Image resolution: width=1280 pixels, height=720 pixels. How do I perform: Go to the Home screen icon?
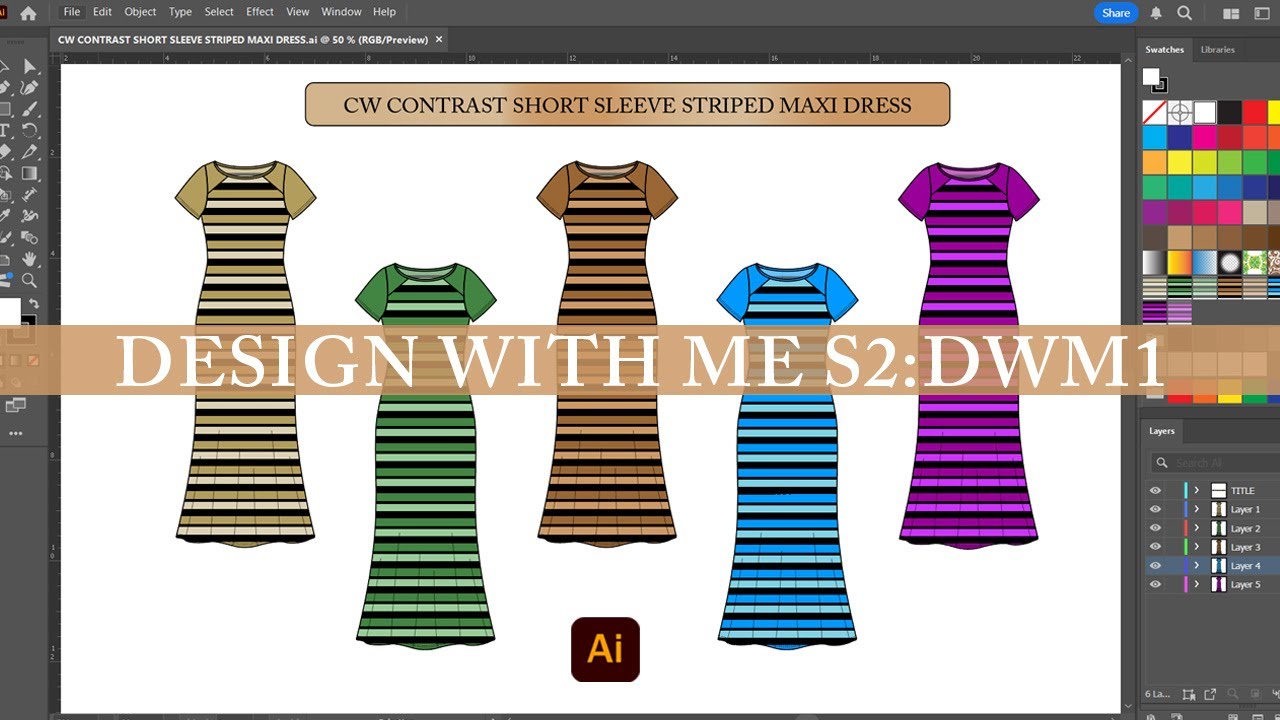28,13
